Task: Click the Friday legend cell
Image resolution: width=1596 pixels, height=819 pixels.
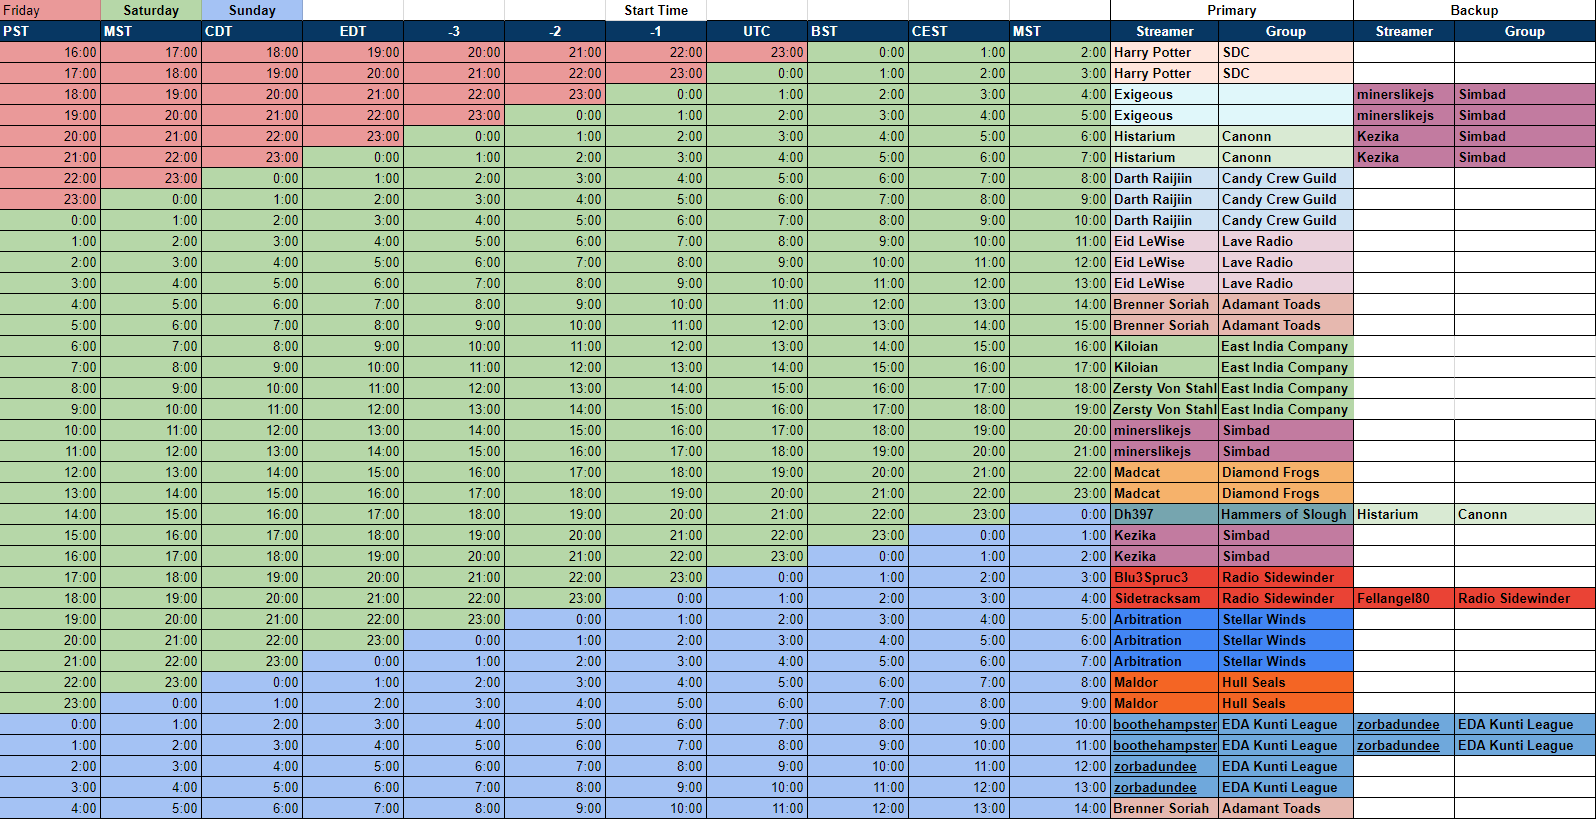Action: [50, 10]
